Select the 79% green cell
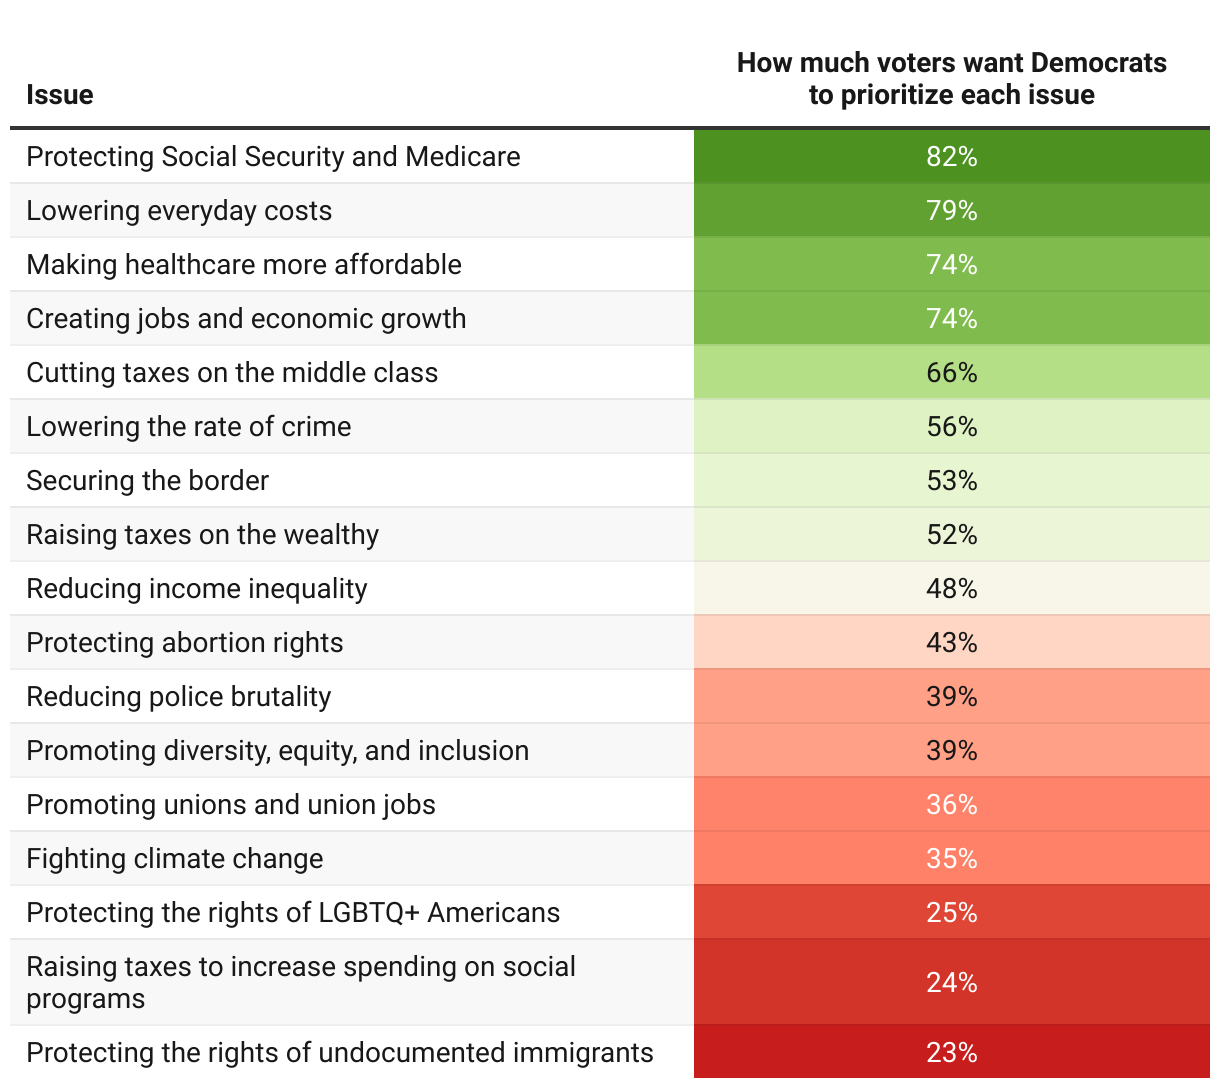This screenshot has width=1220, height=1088. click(x=951, y=211)
